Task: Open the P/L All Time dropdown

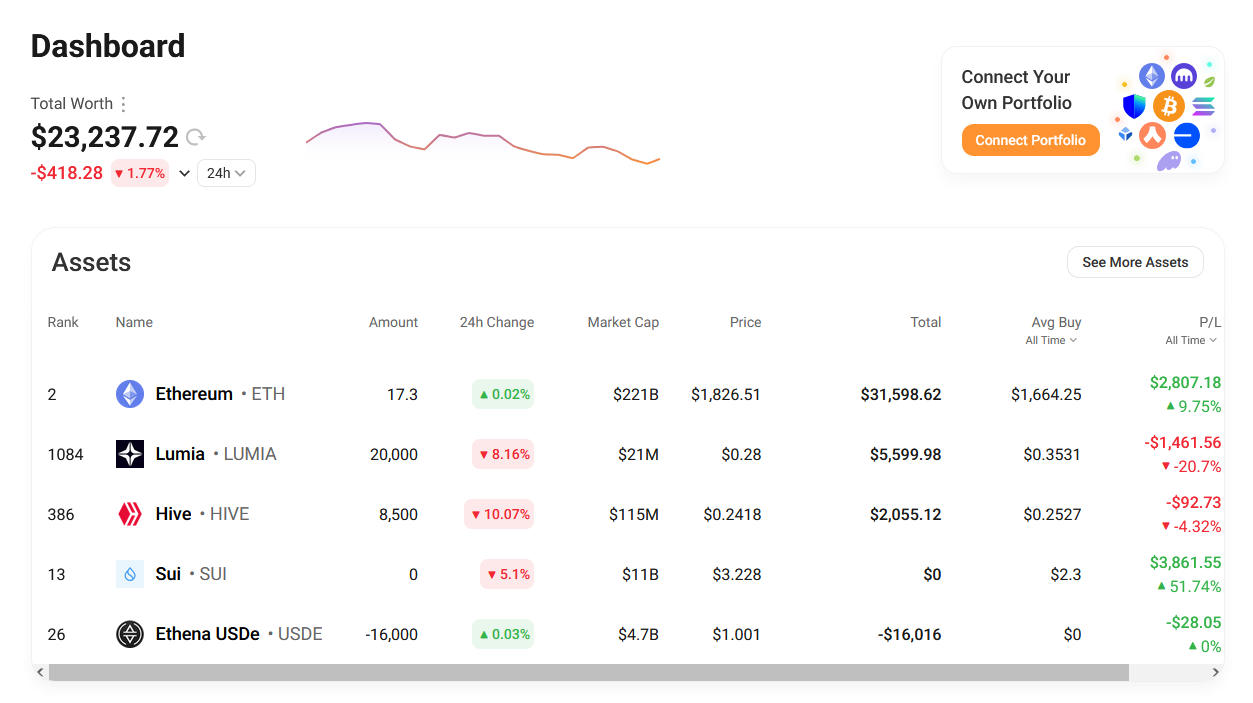Action: tap(1191, 341)
